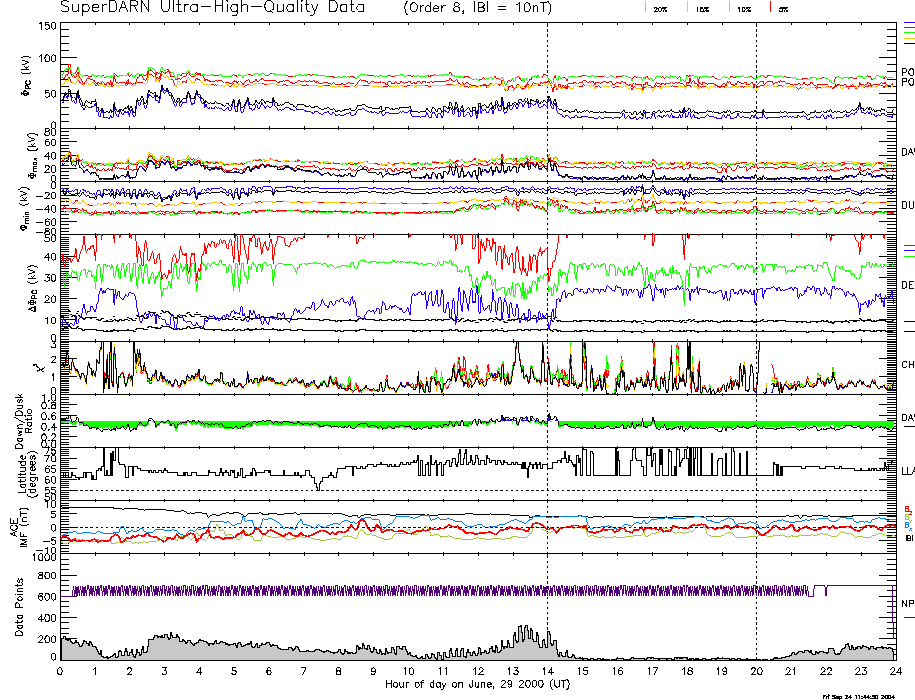
Task: Click the hour 12 tick label on x-axis
Action: pyautogui.click(x=477, y=670)
